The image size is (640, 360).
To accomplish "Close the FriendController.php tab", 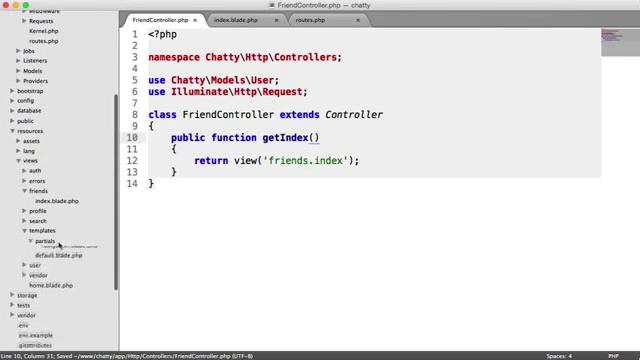I will tap(195, 20).
